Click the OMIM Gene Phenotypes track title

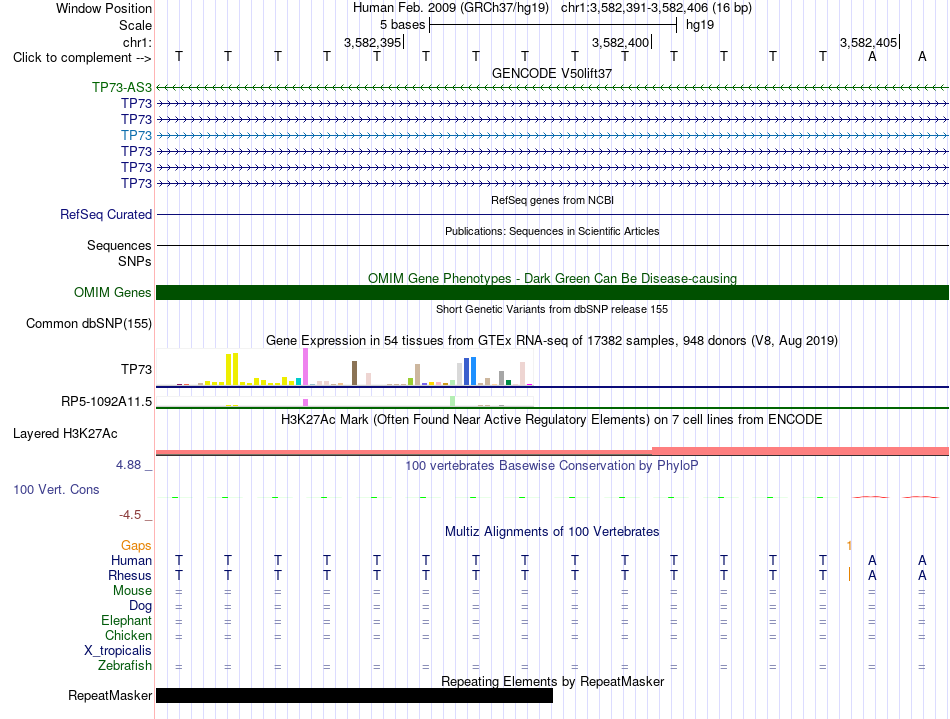coord(552,278)
